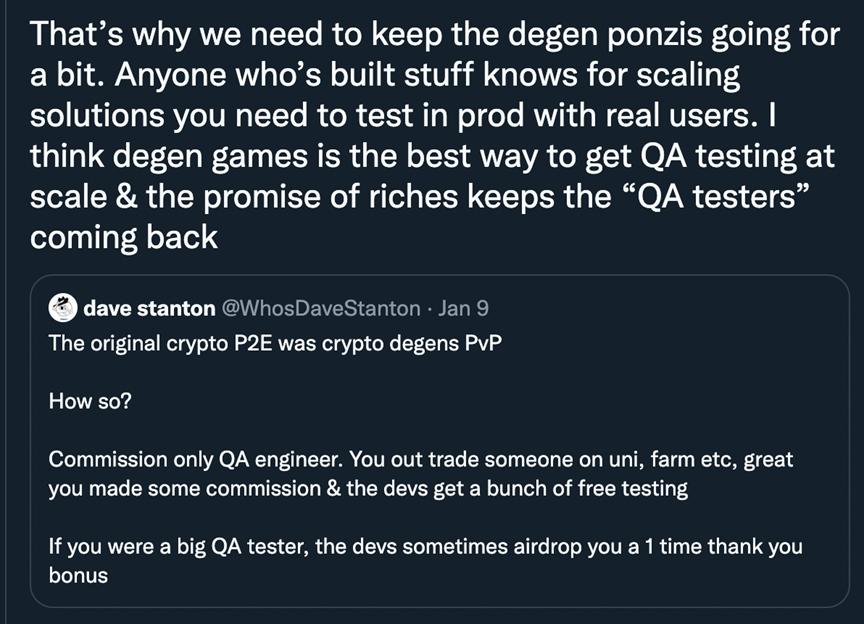
Task: Click dave stanton's profile avatar
Action: pos(63,305)
